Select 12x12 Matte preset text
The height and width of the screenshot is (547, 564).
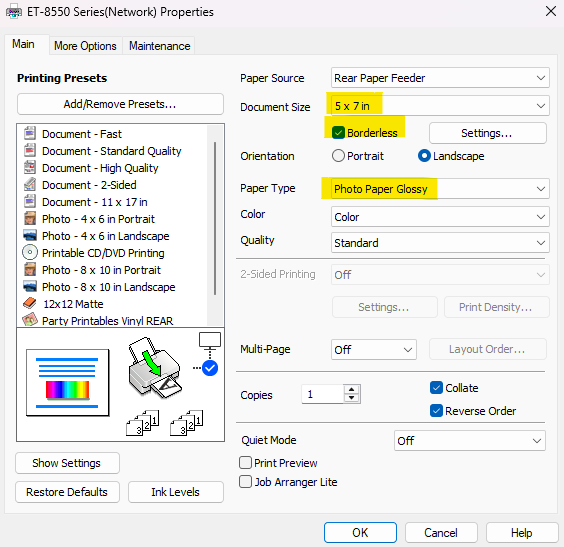click(x=73, y=304)
